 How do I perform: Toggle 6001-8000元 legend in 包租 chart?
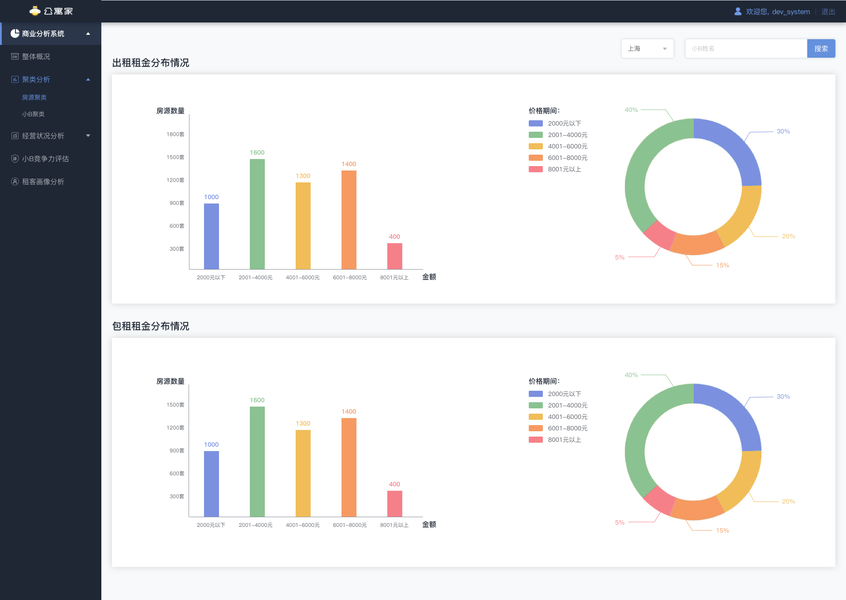point(558,428)
